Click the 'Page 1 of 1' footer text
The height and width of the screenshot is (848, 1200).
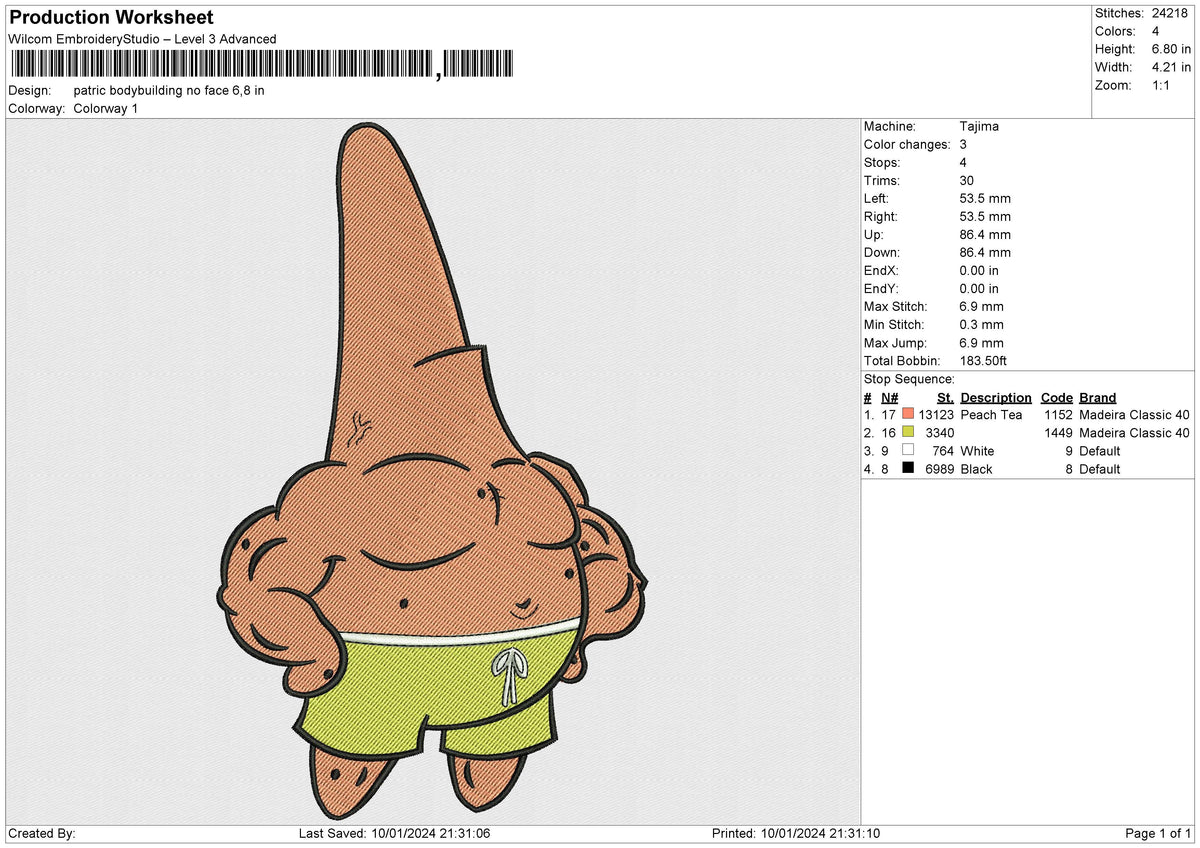(x=1158, y=834)
